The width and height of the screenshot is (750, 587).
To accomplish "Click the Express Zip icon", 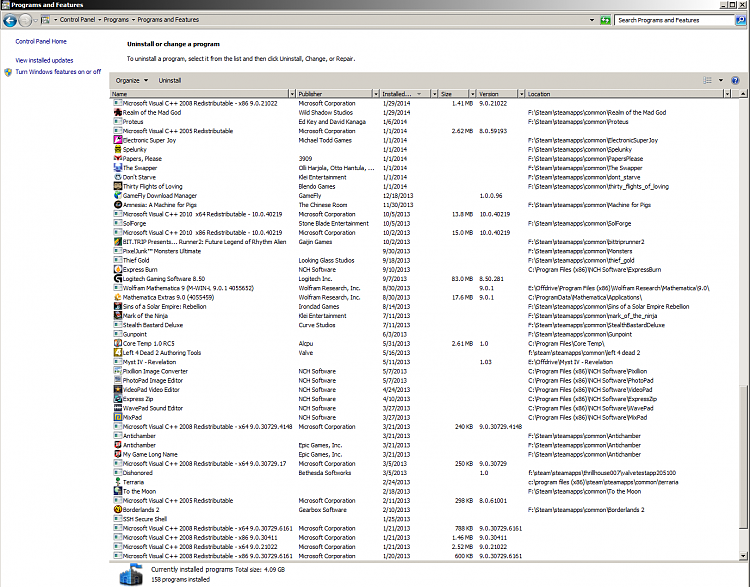I will 118,399.
